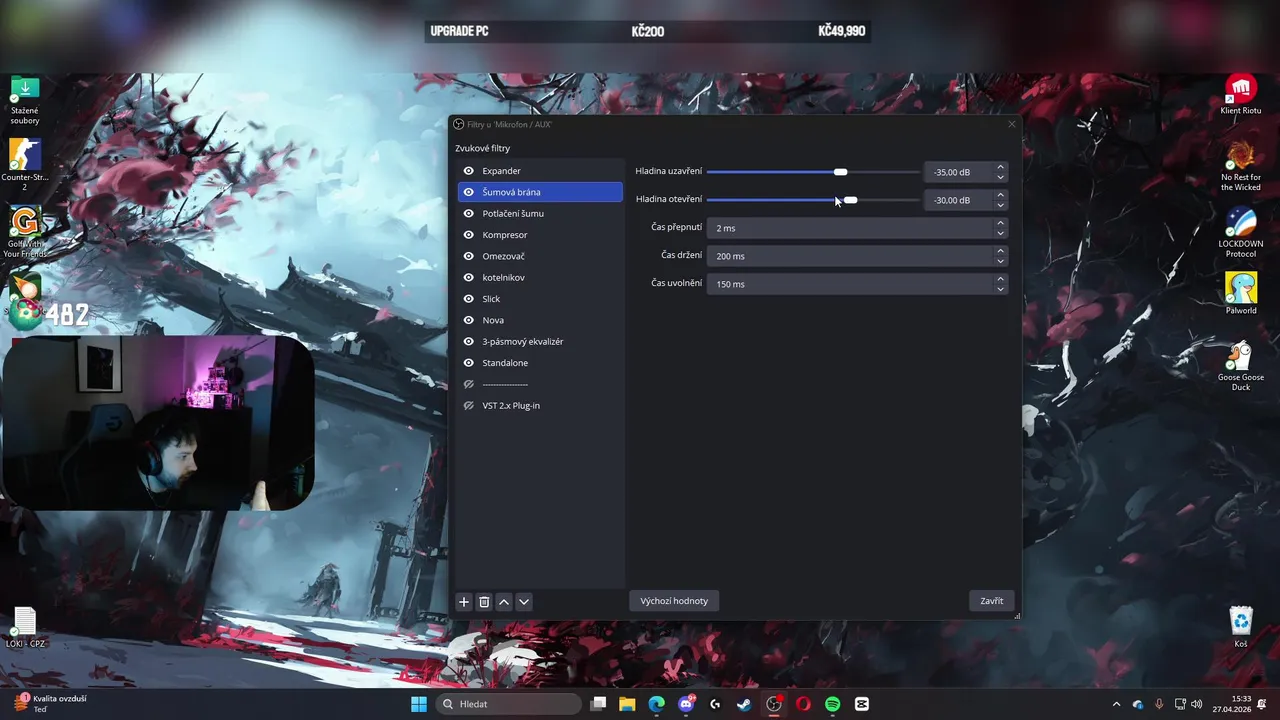Move selected filter up
The height and width of the screenshot is (720, 1280).
pyautogui.click(x=504, y=601)
